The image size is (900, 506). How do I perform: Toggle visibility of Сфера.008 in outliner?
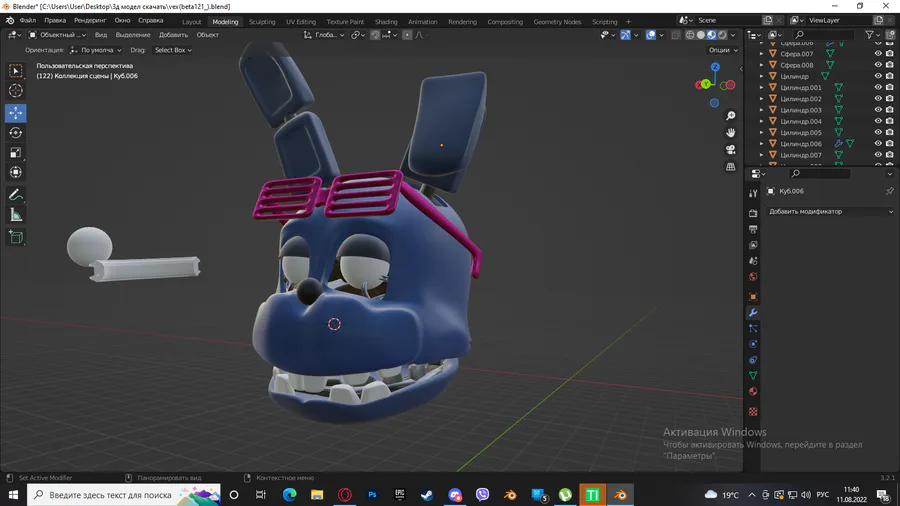tap(878, 65)
